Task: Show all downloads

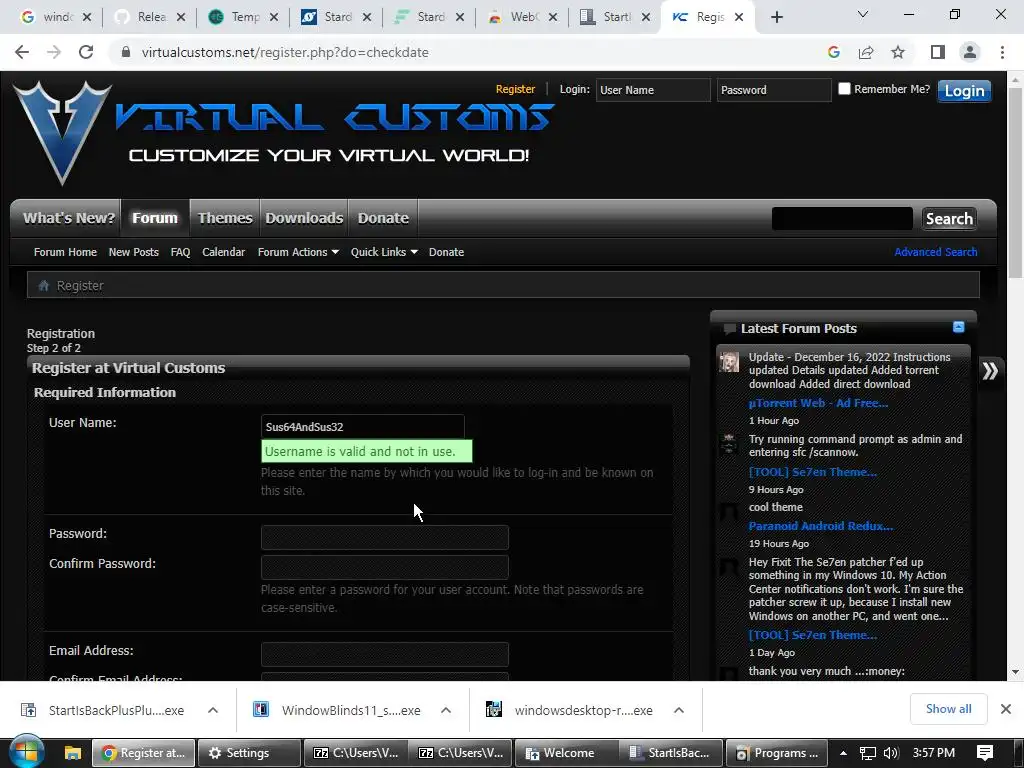Action: tap(948, 709)
